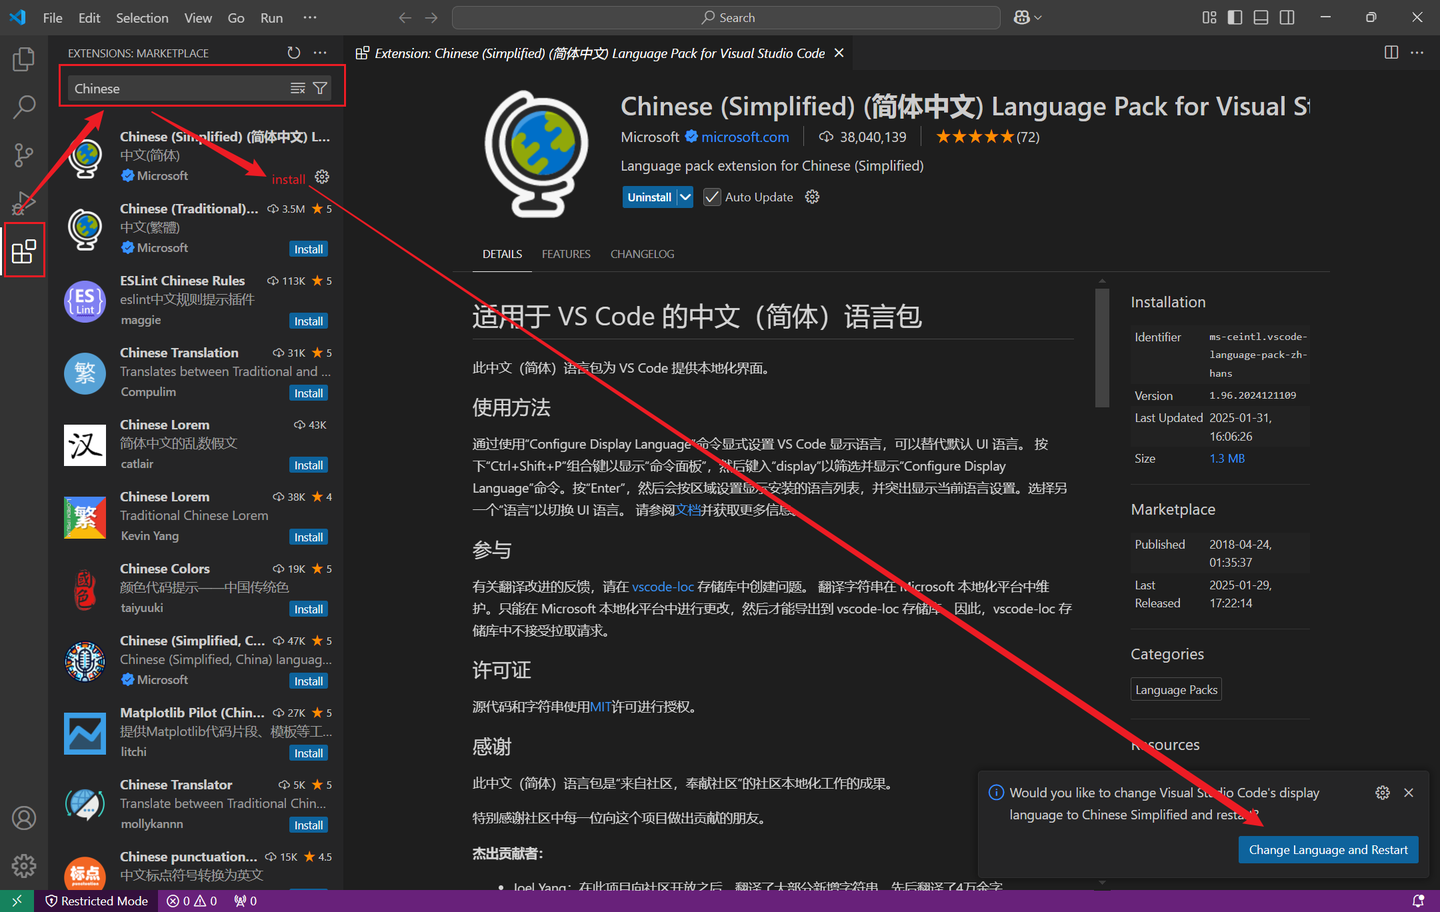
Task: Select the DETAILS tab
Action: pos(502,254)
